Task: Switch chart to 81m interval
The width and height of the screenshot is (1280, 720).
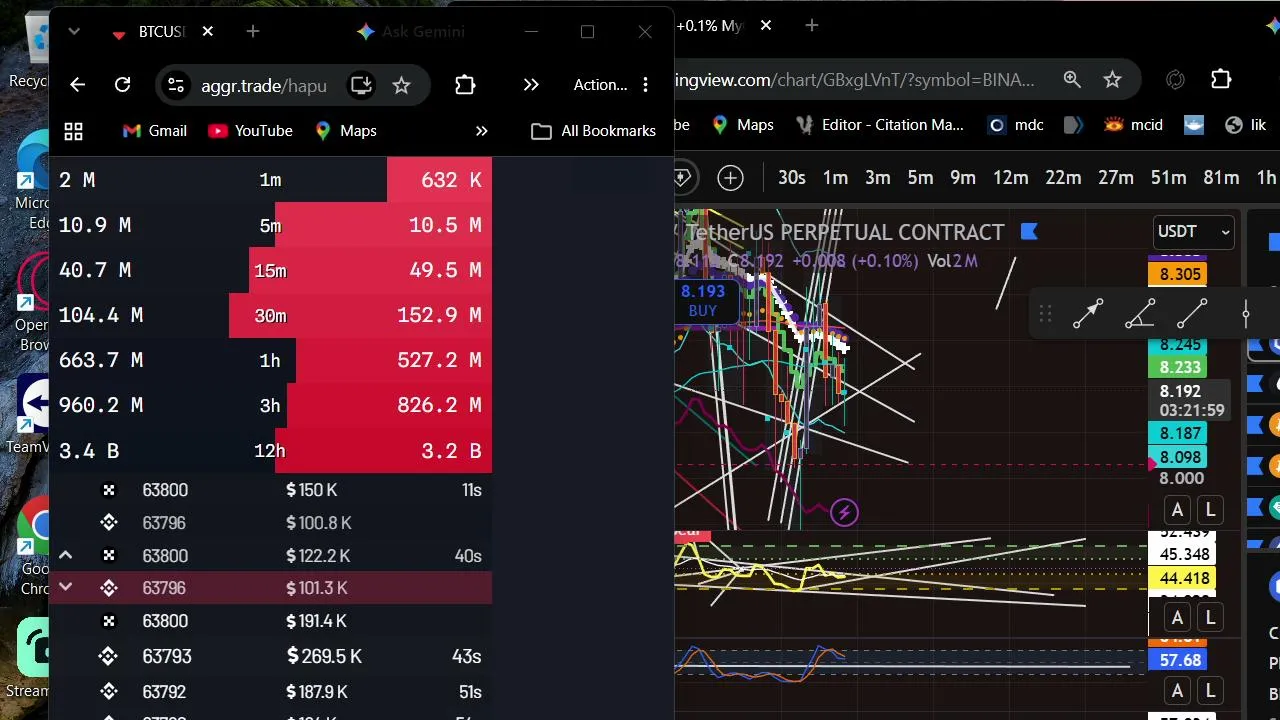Action: click(x=1221, y=178)
